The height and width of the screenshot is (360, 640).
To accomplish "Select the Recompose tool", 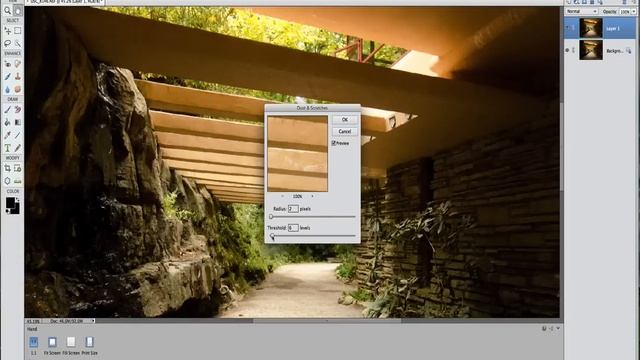I will point(18,168).
